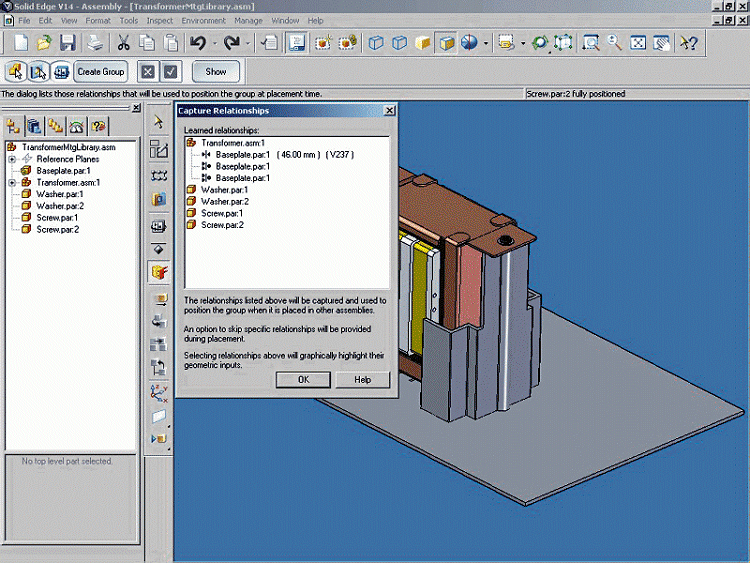Close the Capture Relationships dialog
This screenshot has height=563, width=750.
tap(389, 110)
